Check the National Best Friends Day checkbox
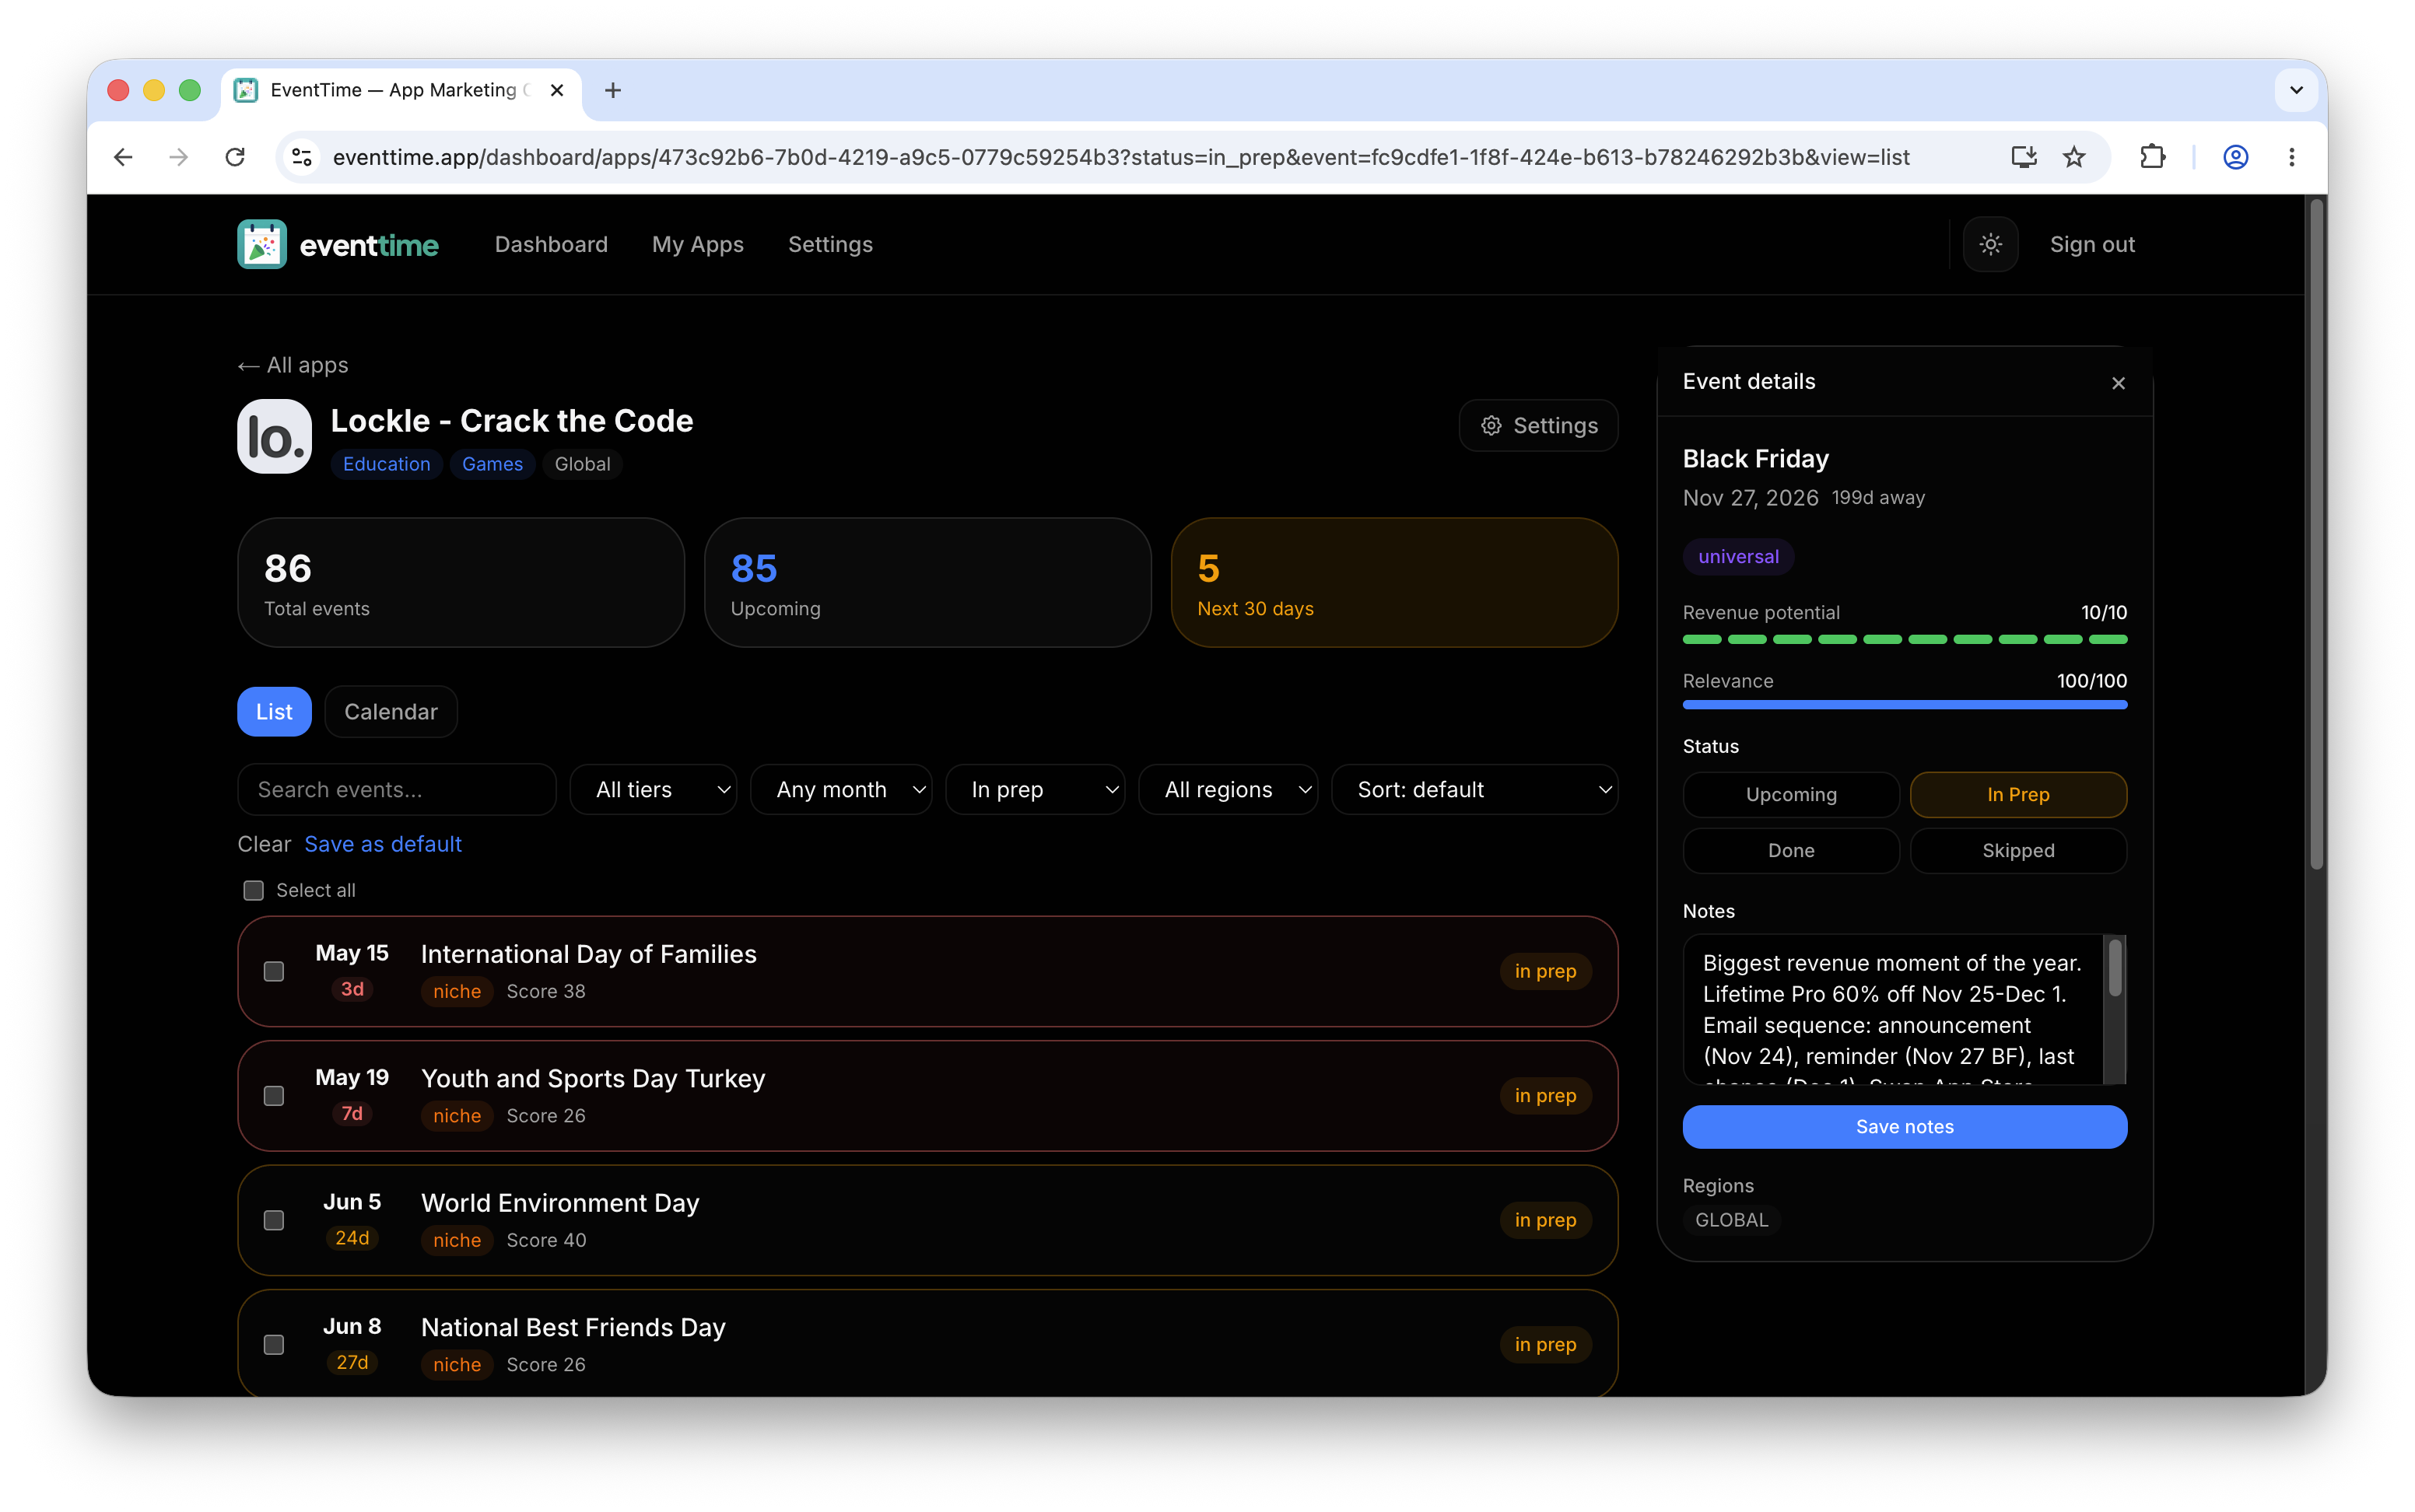 pyautogui.click(x=274, y=1345)
